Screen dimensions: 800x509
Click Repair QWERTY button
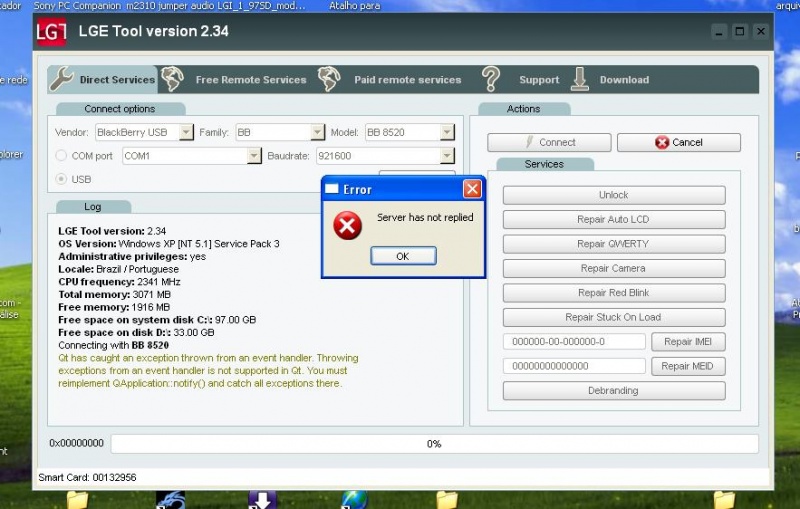coord(614,244)
